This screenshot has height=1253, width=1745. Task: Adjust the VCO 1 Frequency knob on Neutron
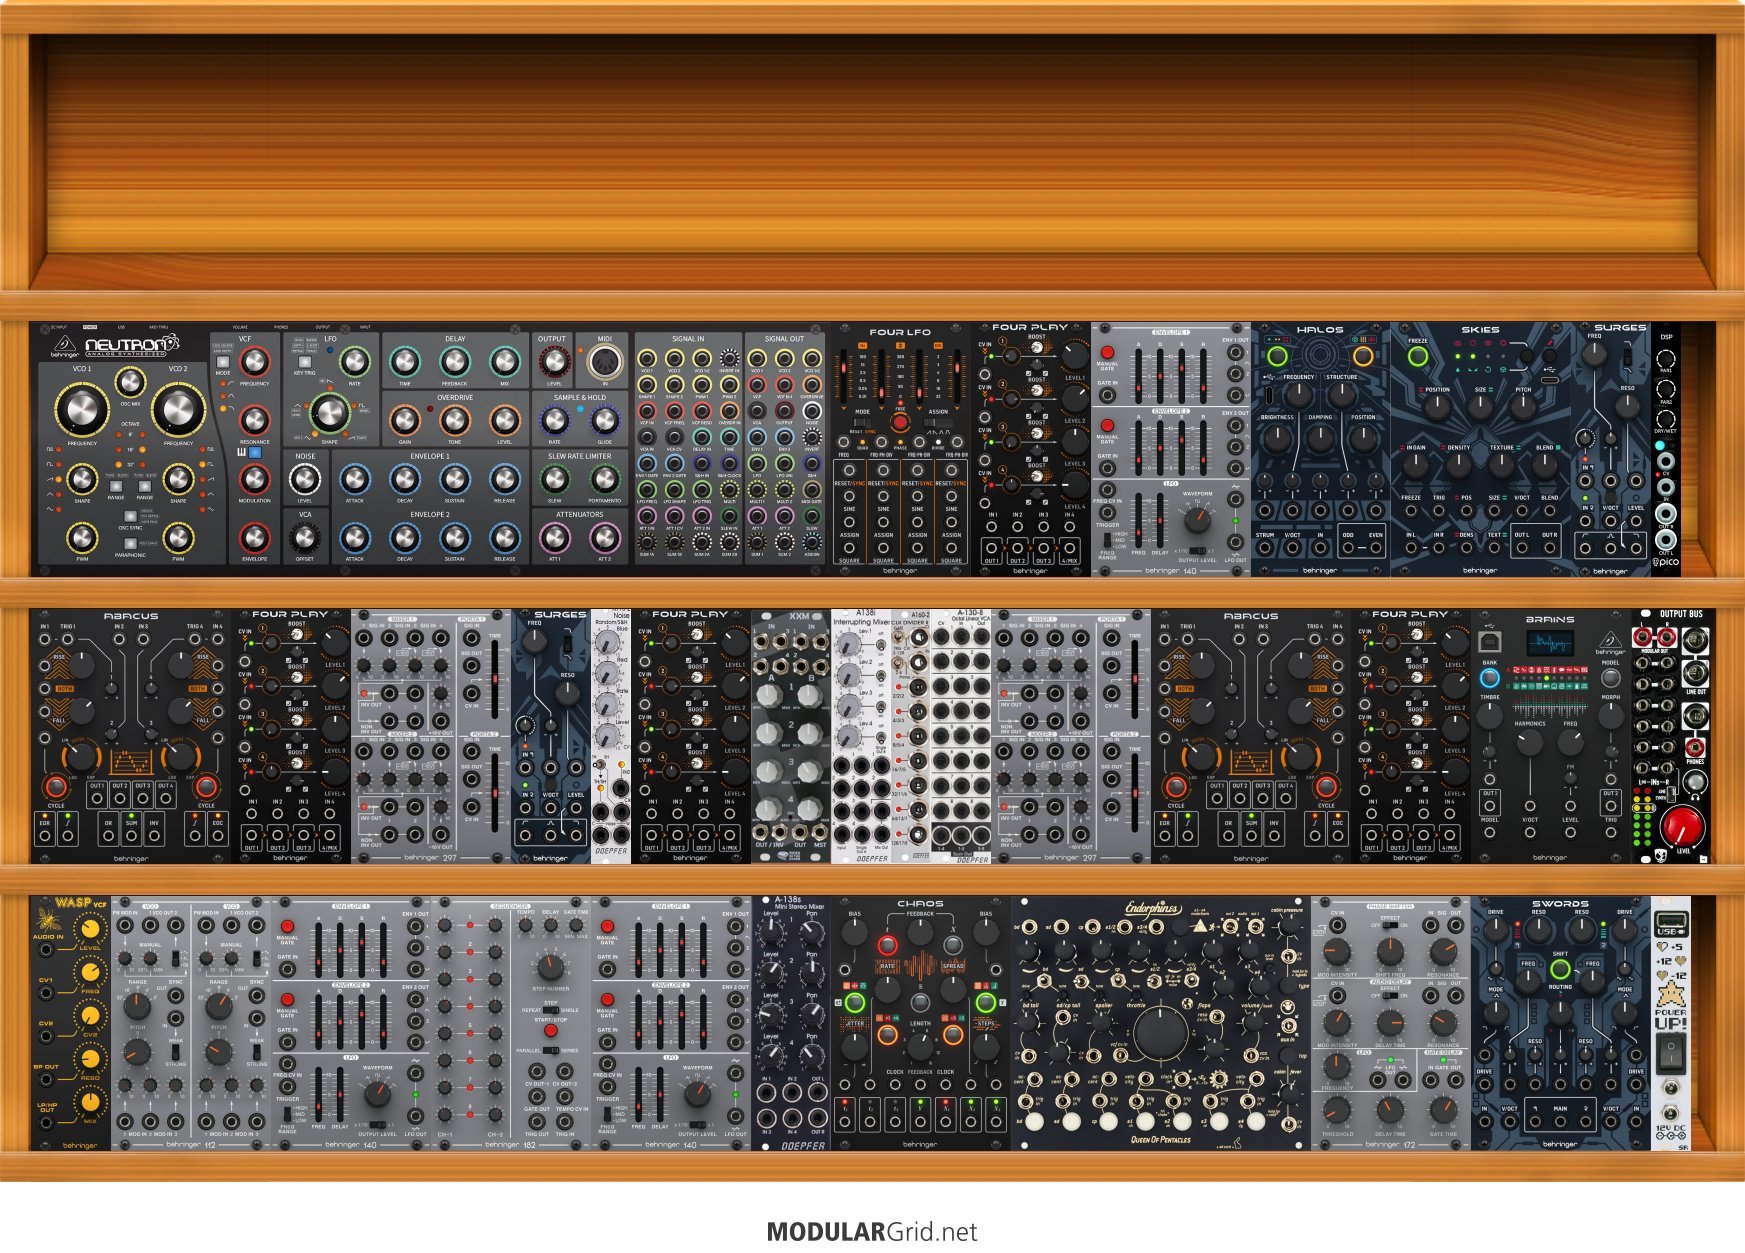point(82,410)
